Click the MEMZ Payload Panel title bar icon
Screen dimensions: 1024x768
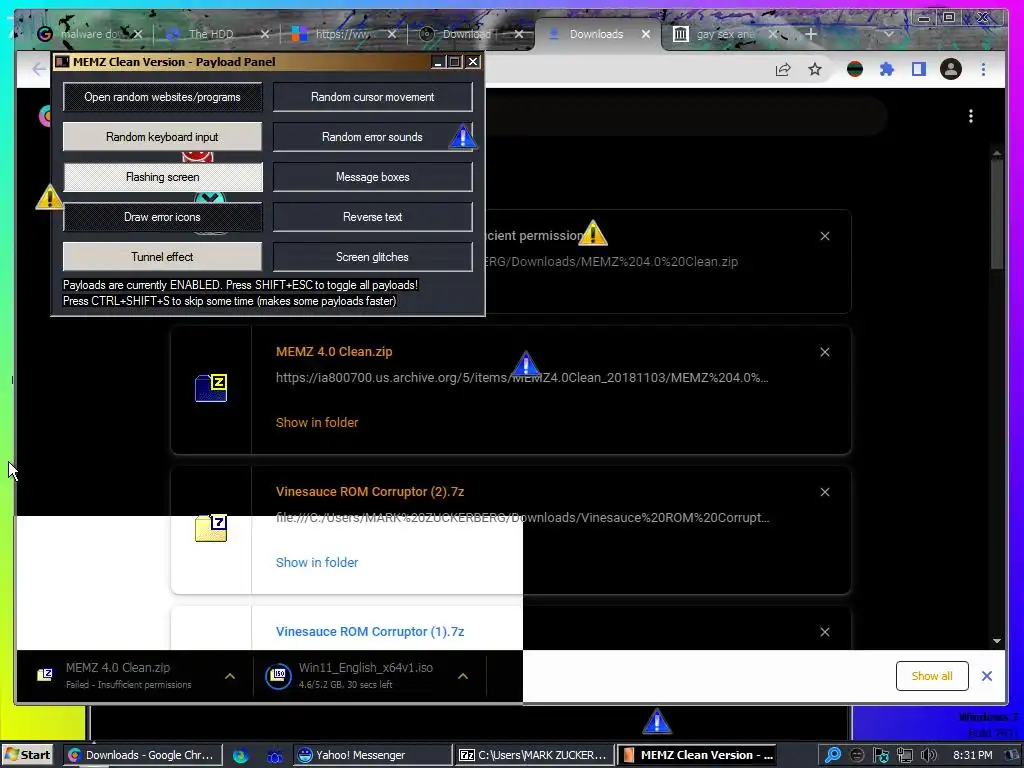click(x=62, y=62)
